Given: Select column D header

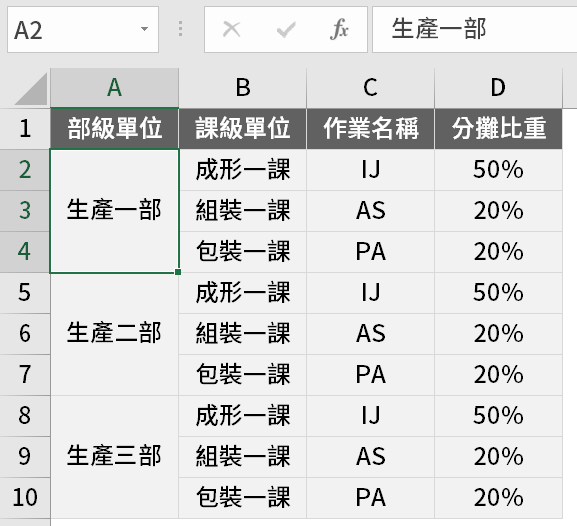Looking at the screenshot, I should pyautogui.click(x=498, y=88).
